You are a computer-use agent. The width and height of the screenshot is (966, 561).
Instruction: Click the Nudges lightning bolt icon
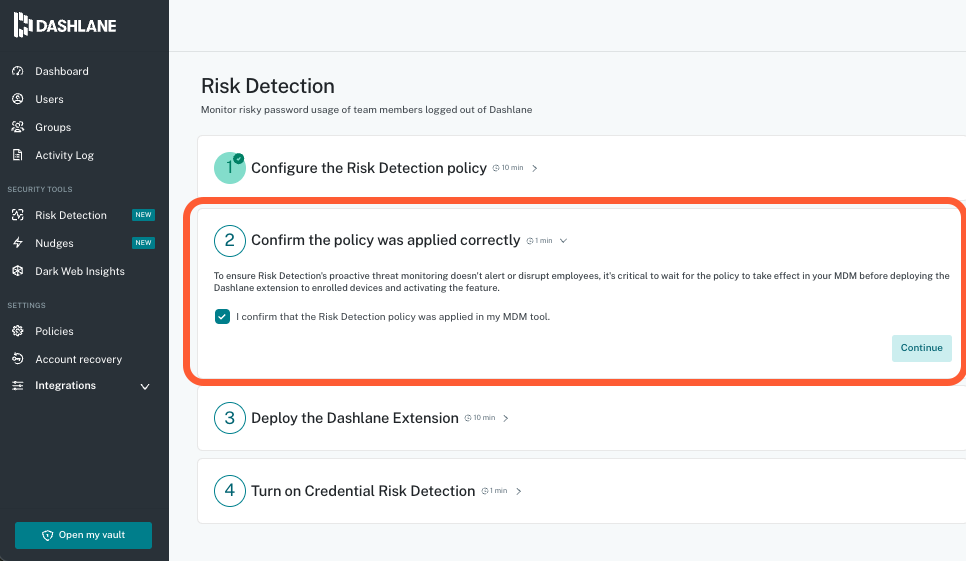point(17,243)
